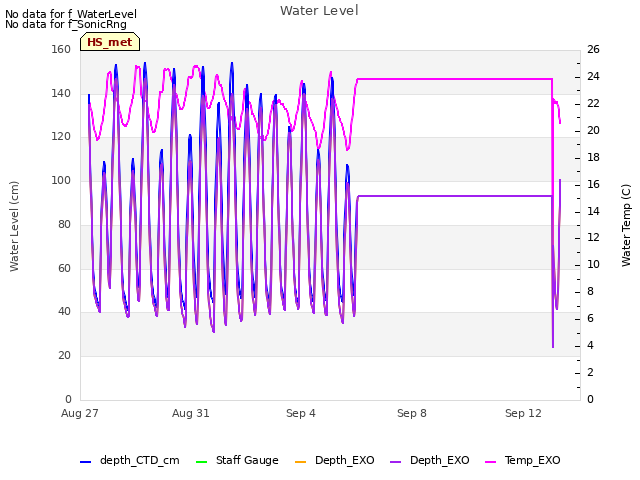Click the blue depth_CTD_cm legend swatch
Screen dimensions: 640x480
pyautogui.click(x=85, y=461)
